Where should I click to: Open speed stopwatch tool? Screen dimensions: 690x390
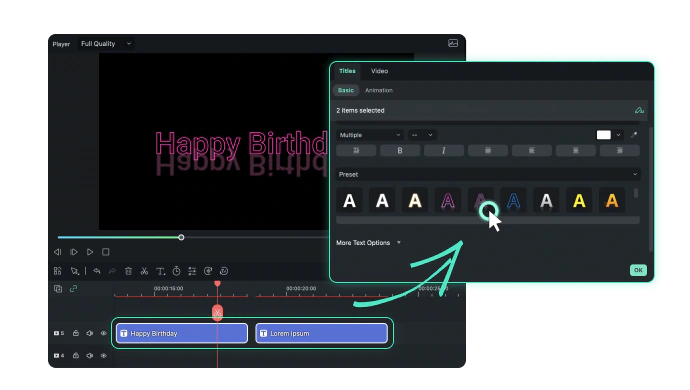pos(176,271)
